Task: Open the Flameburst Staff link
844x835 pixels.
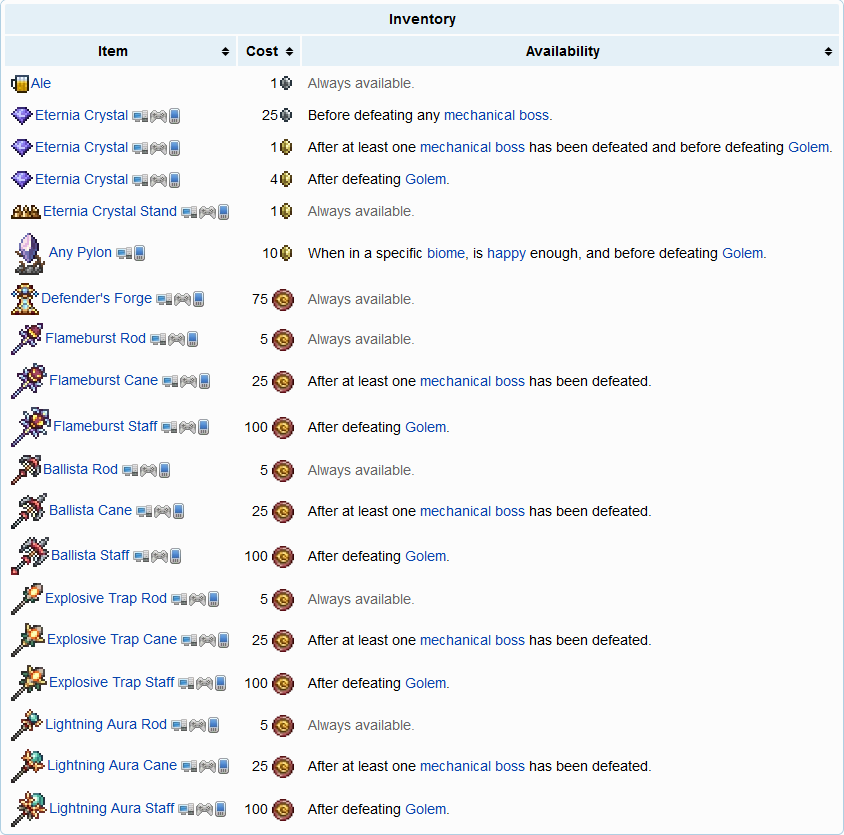Action: 106,426
